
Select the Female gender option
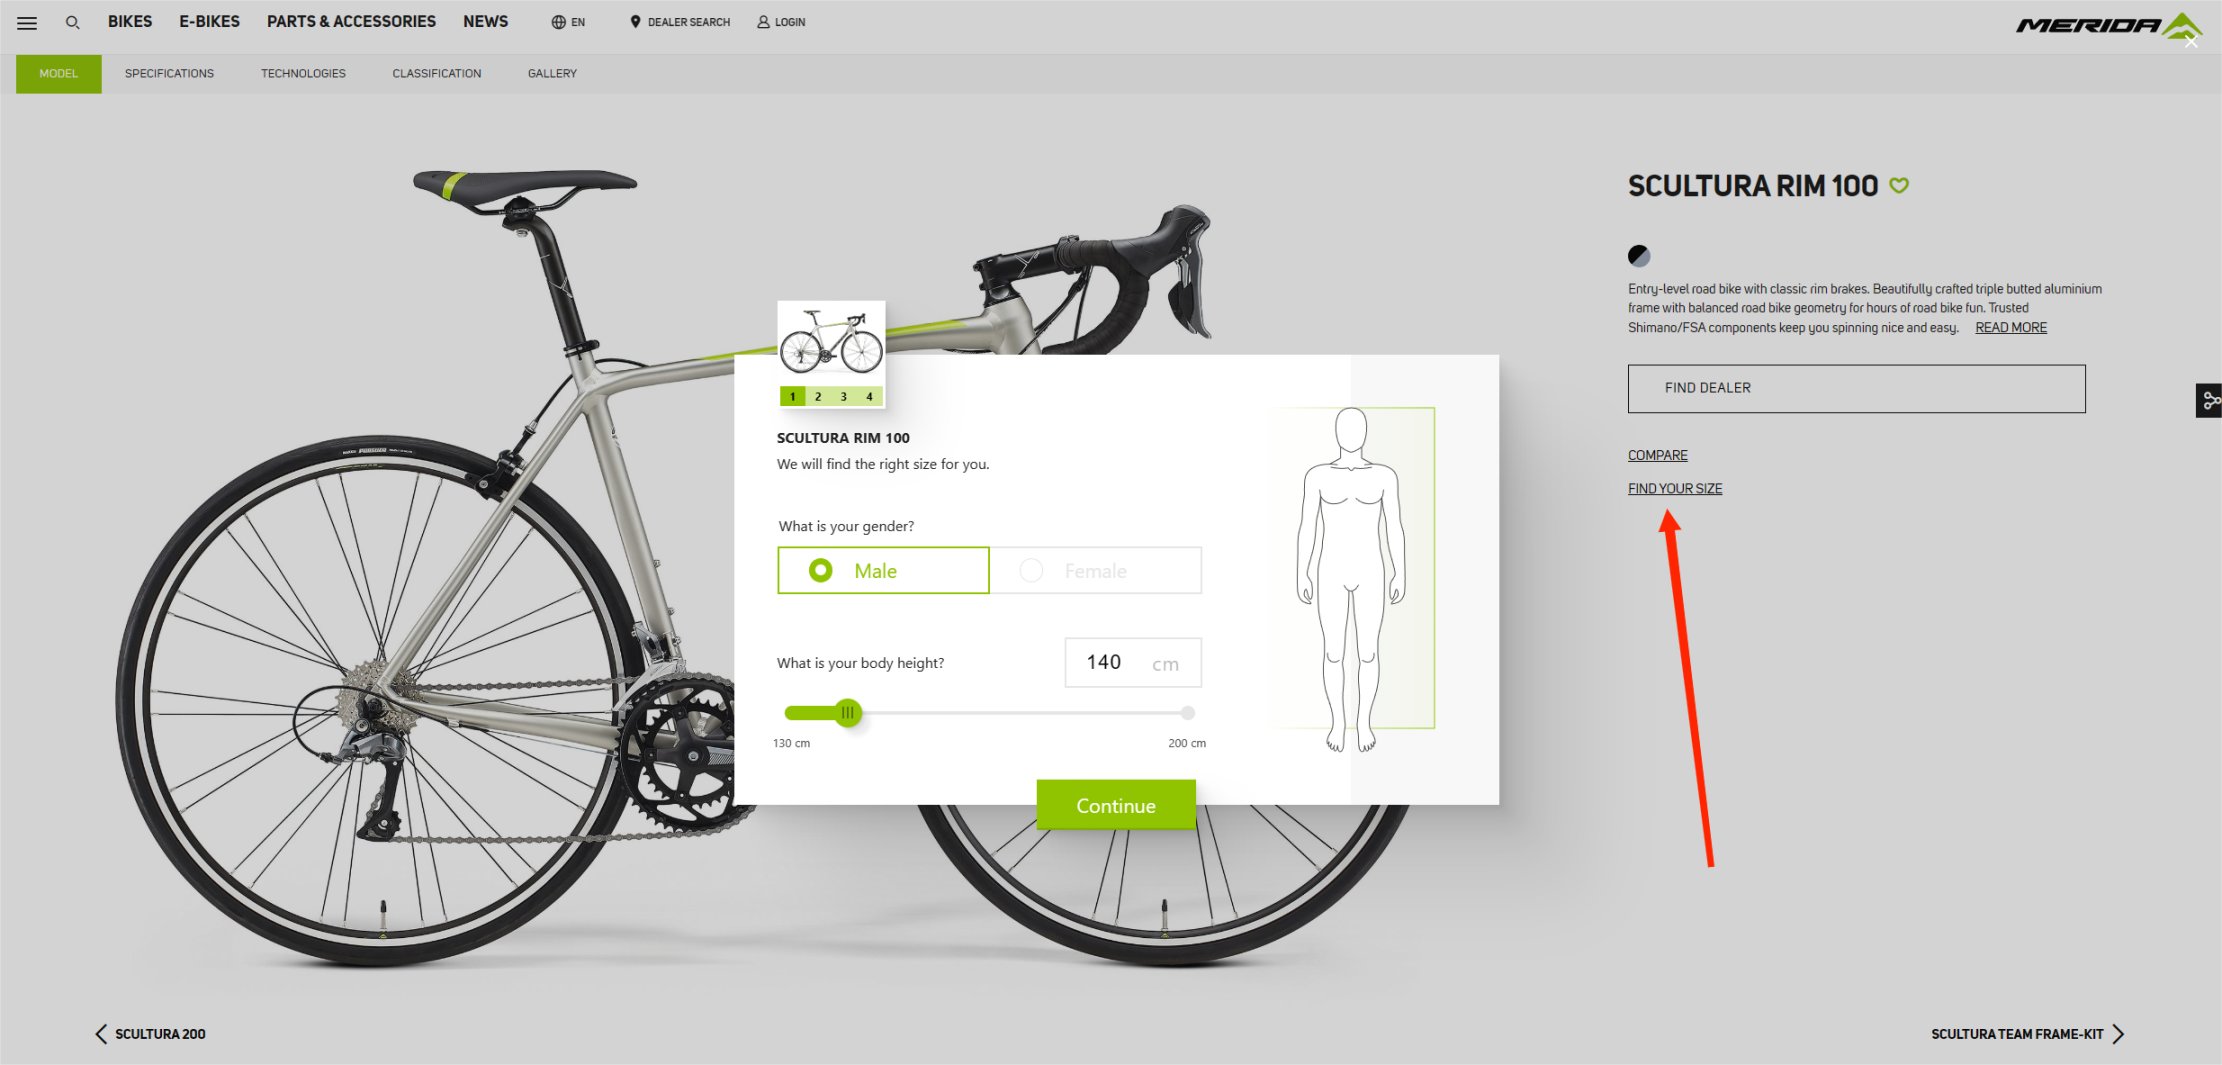point(1095,570)
